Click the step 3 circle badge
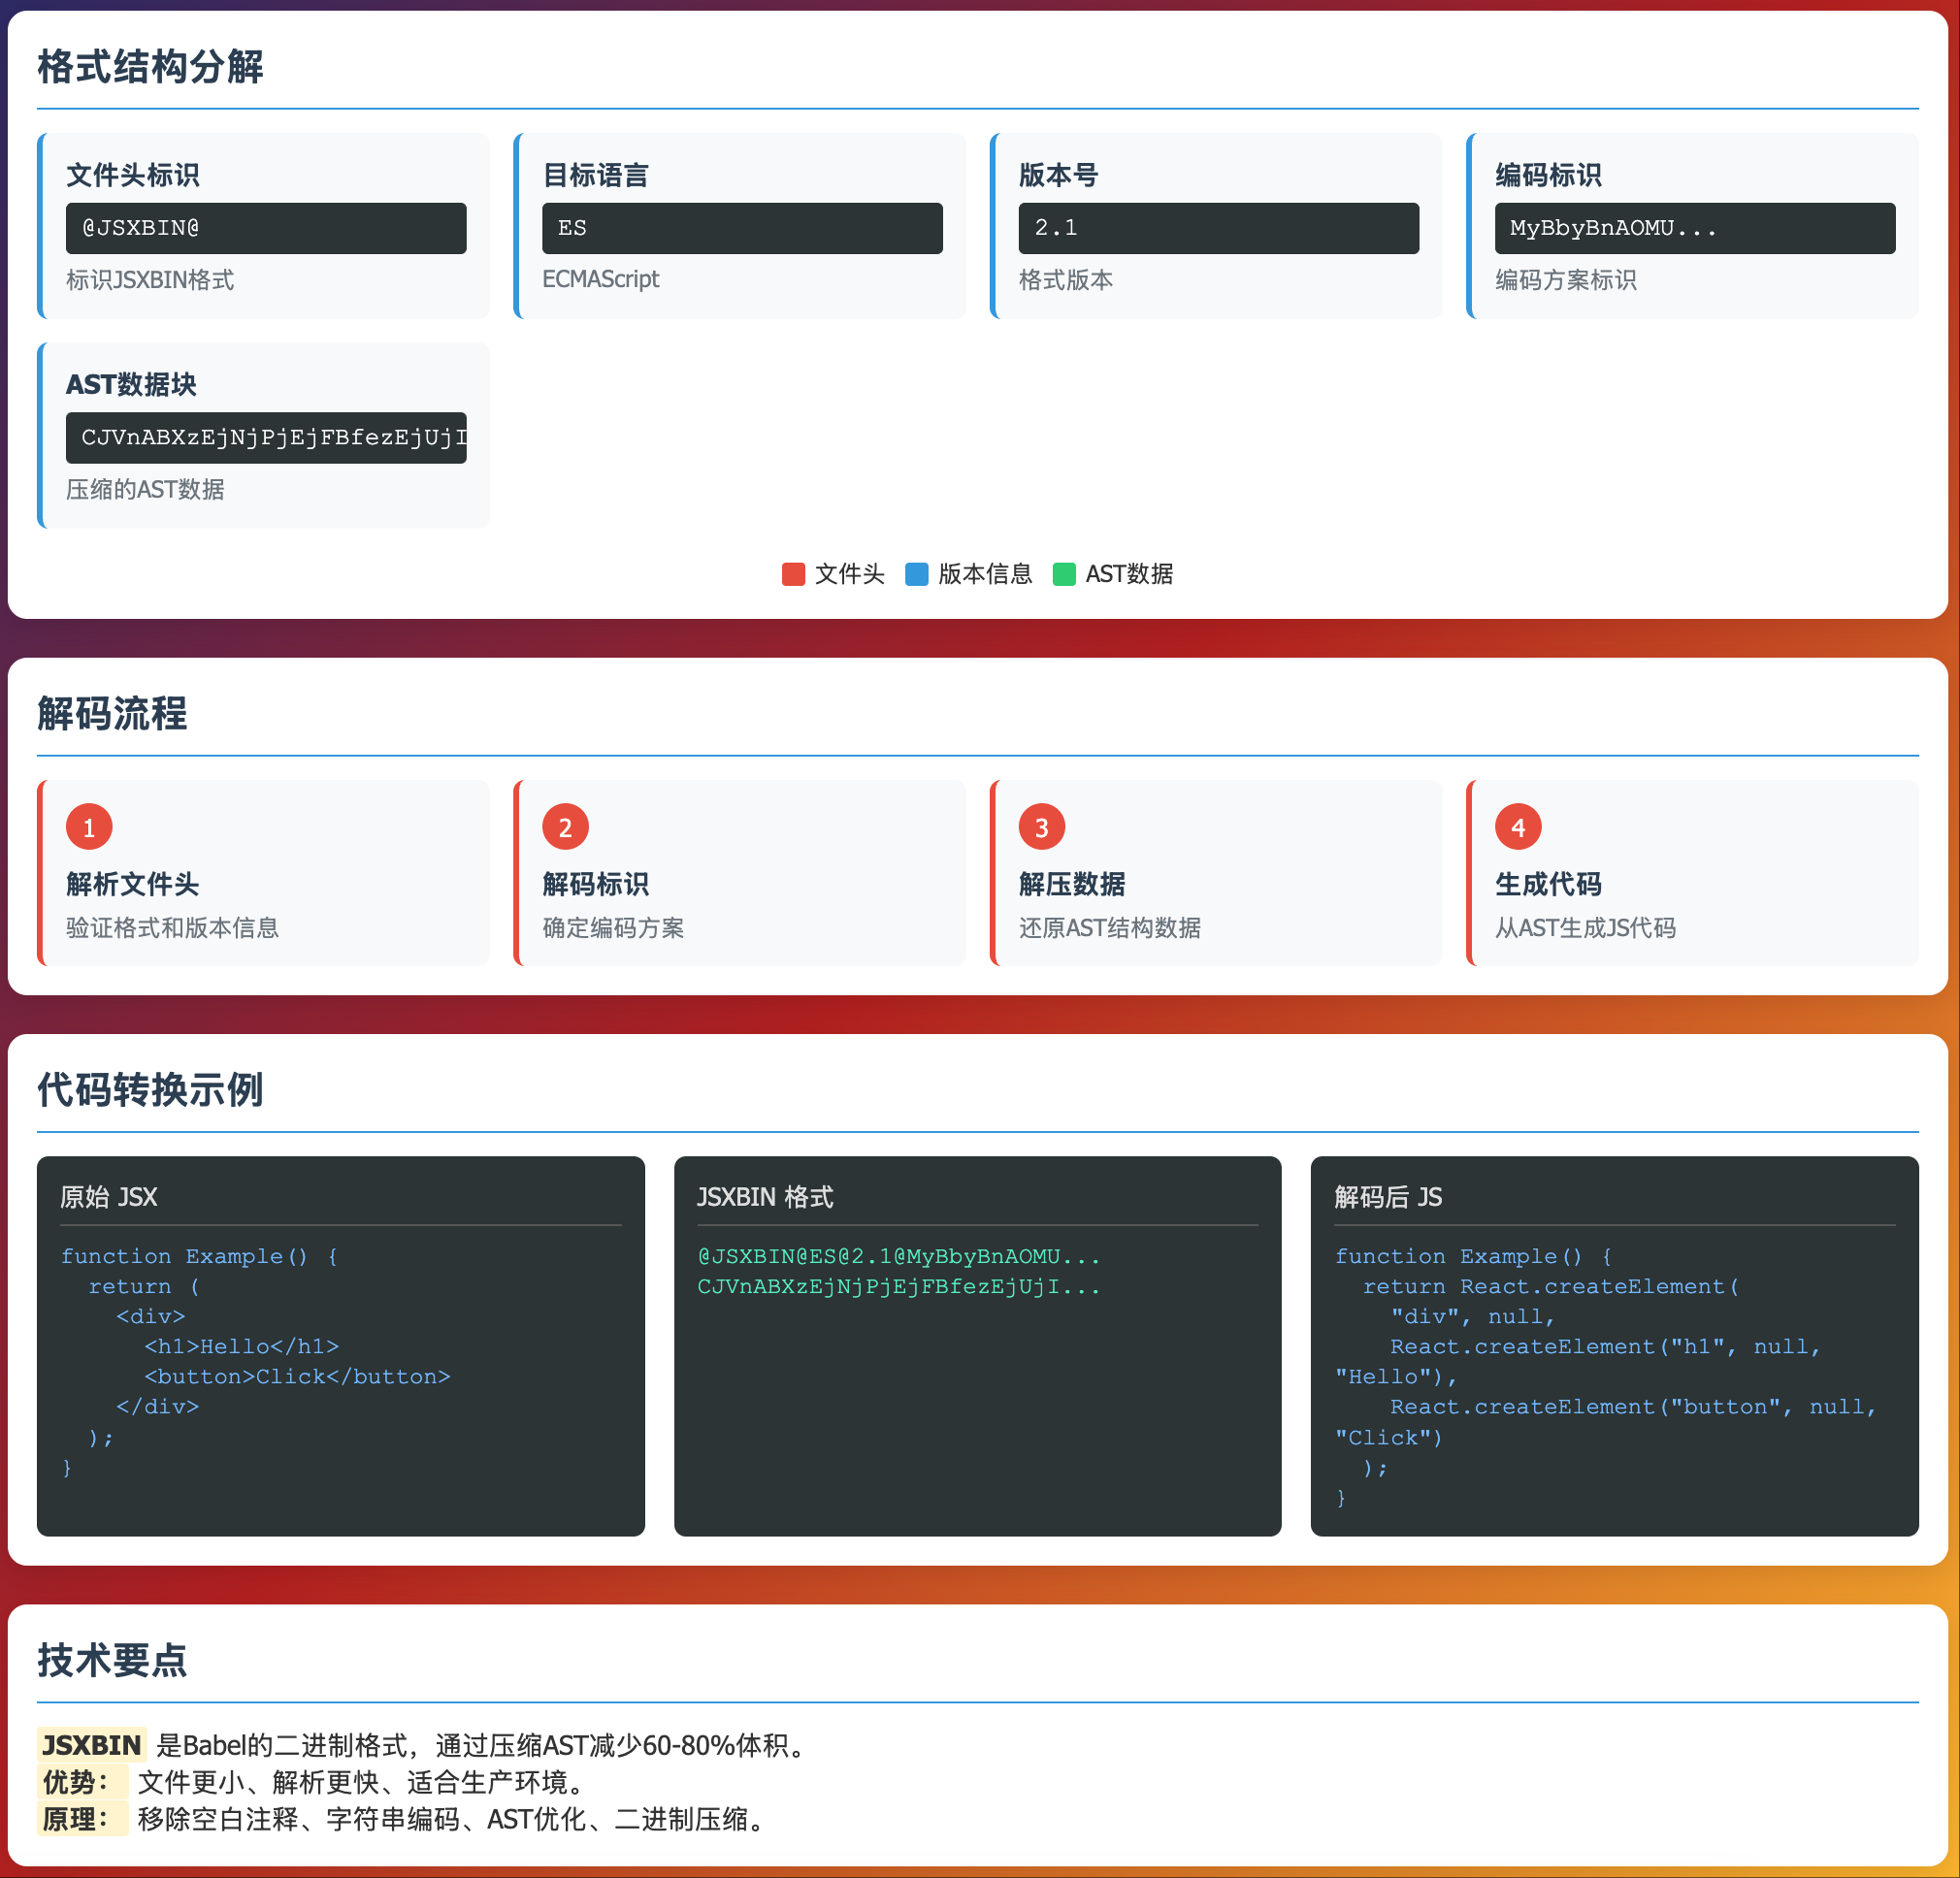This screenshot has height=1878, width=1960. pyautogui.click(x=1041, y=827)
